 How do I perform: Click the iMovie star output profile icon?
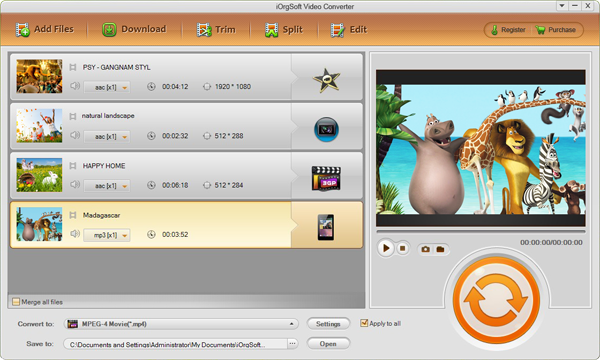[x=326, y=80]
